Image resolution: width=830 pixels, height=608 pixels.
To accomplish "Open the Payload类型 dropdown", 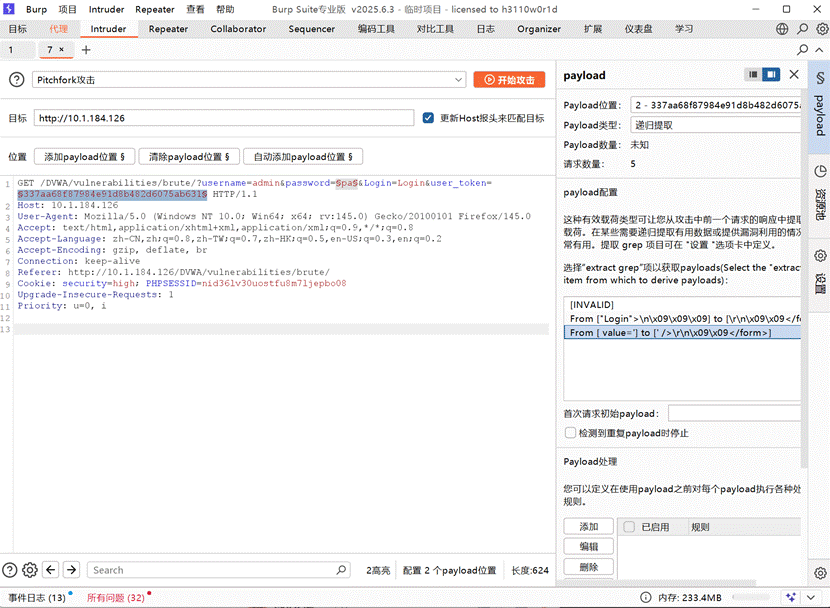I will [x=715, y=125].
